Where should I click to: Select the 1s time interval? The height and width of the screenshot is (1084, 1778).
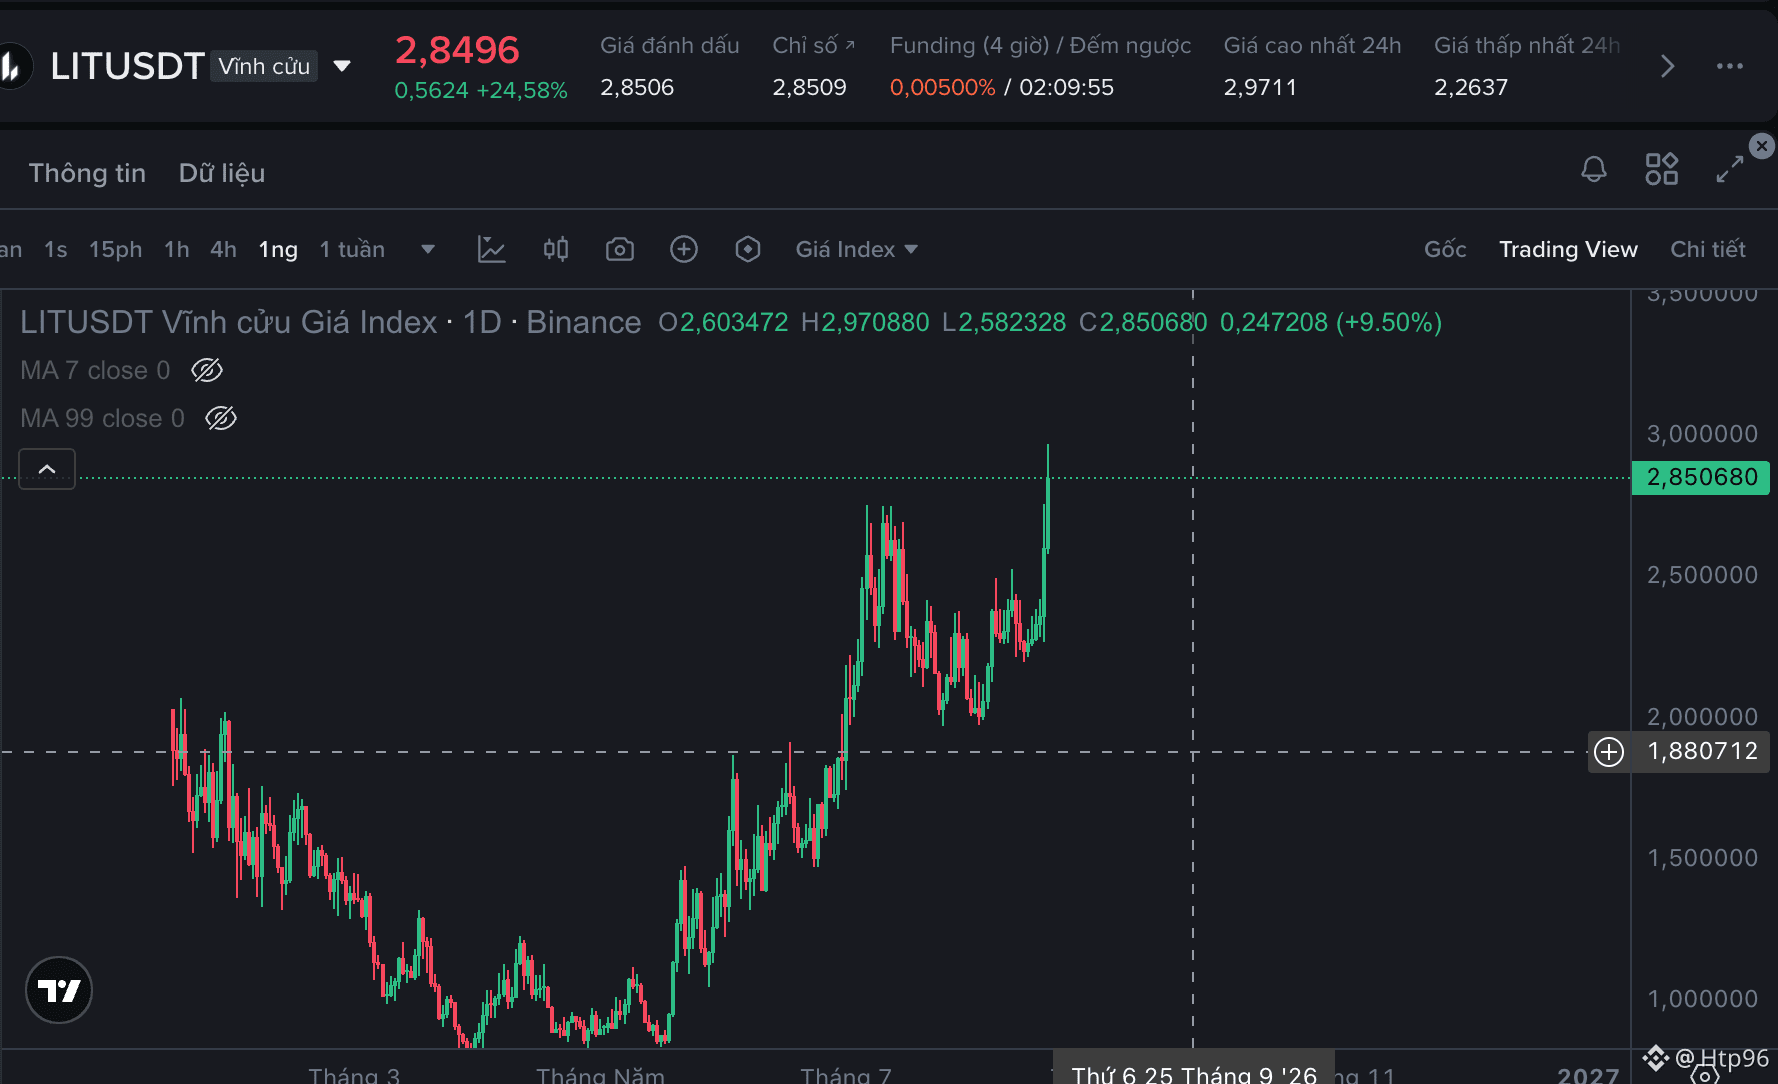[x=56, y=249]
